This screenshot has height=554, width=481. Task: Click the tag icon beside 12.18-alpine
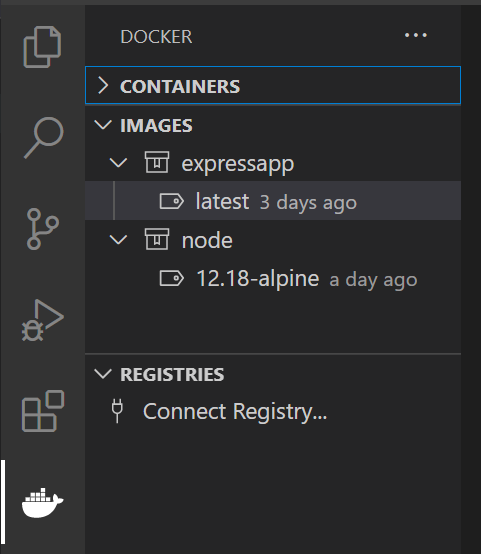pos(171,278)
